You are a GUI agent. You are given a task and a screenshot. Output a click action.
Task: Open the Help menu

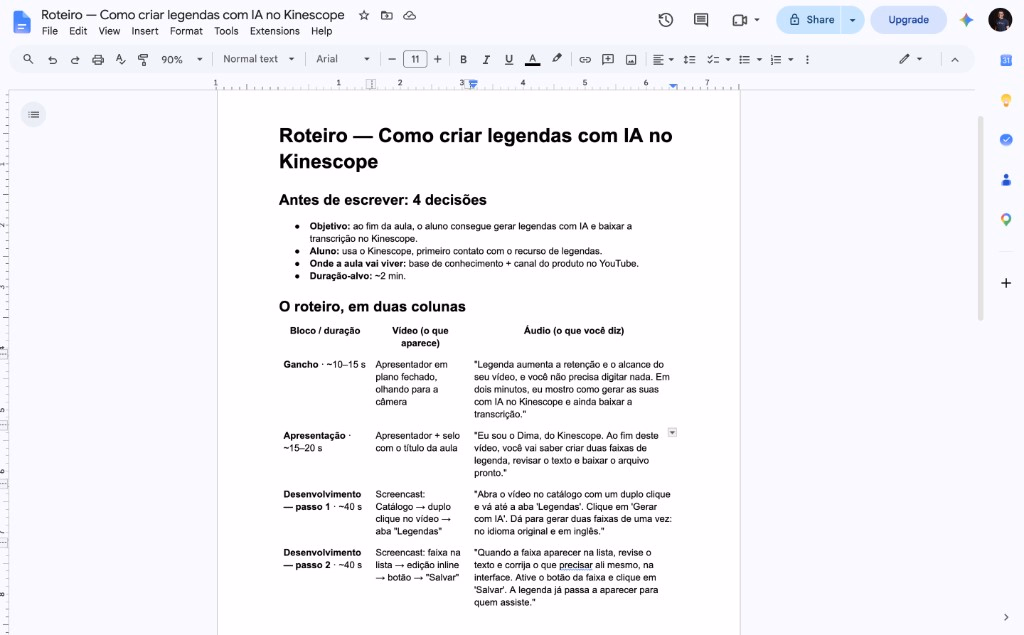pyautogui.click(x=321, y=31)
